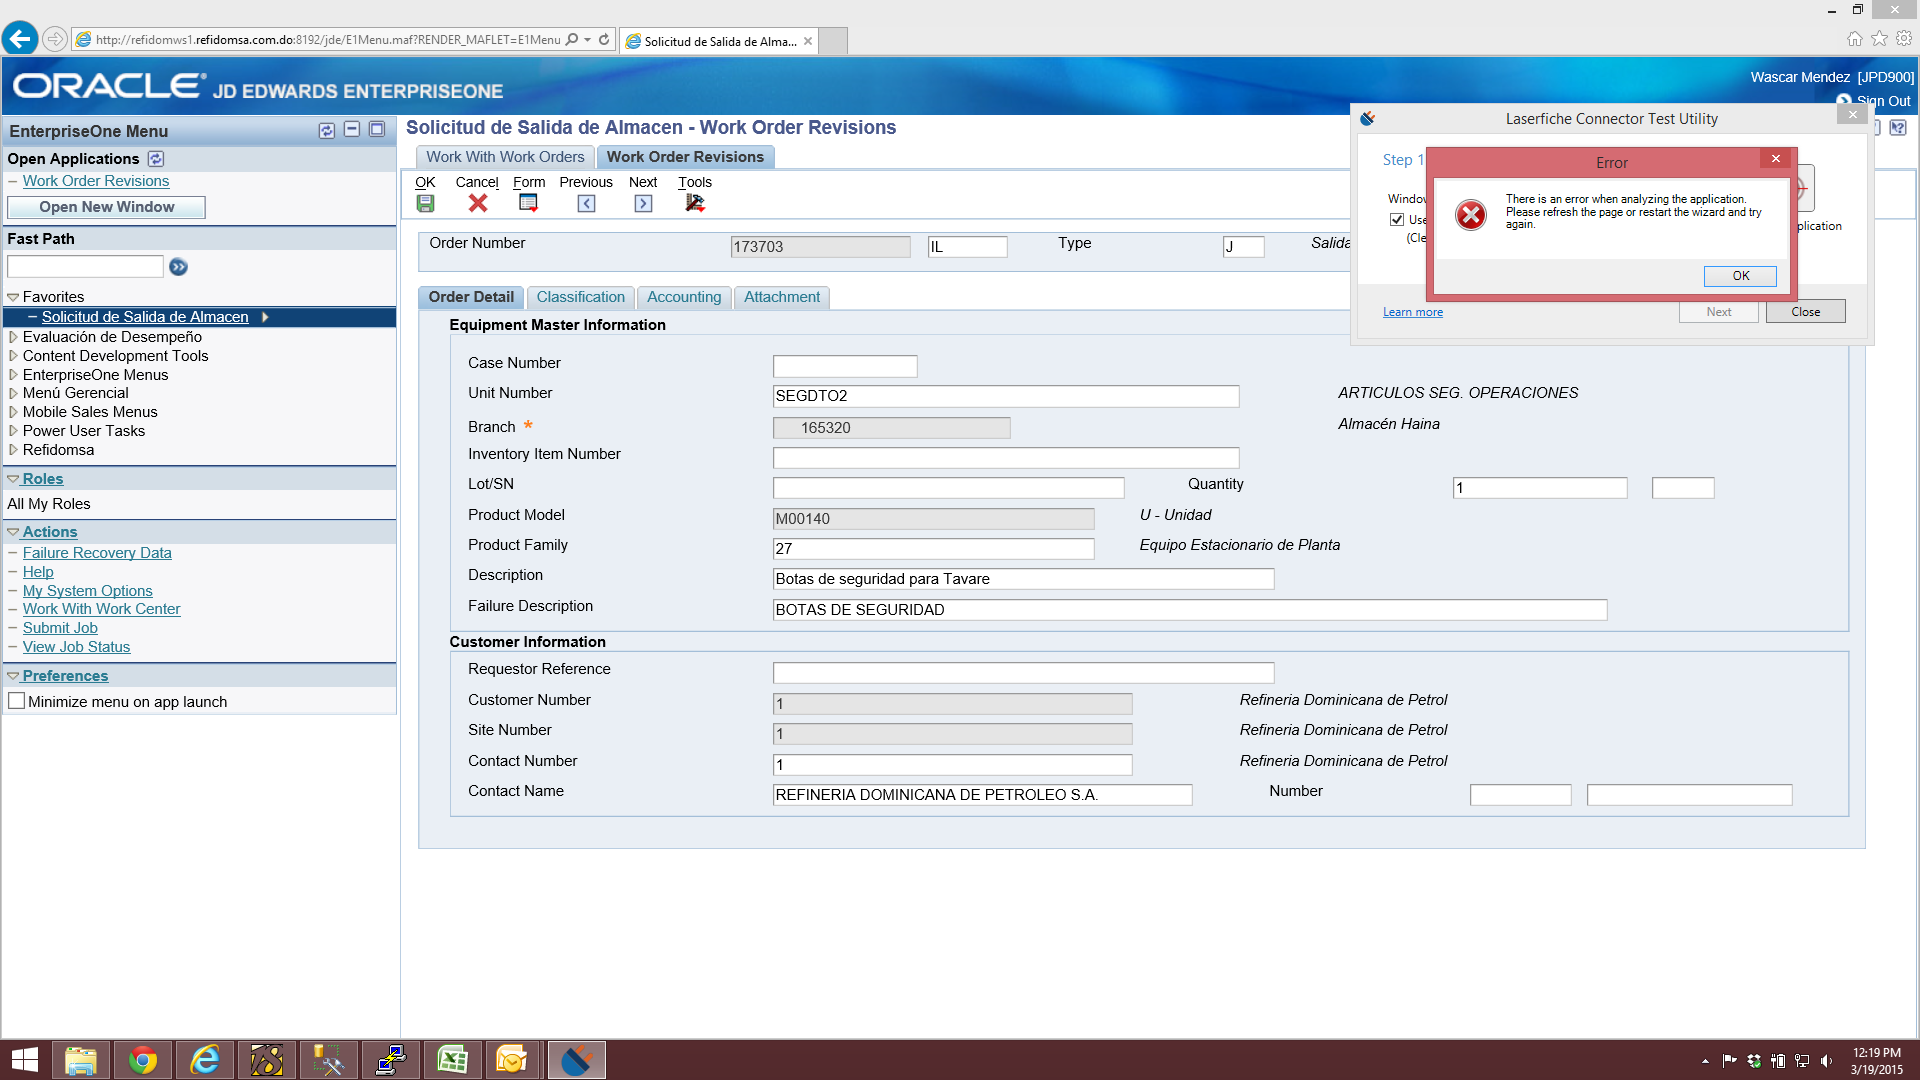1920x1080 pixels.
Task: Click the OK toolbar icon in JDE
Action: [x=425, y=202]
